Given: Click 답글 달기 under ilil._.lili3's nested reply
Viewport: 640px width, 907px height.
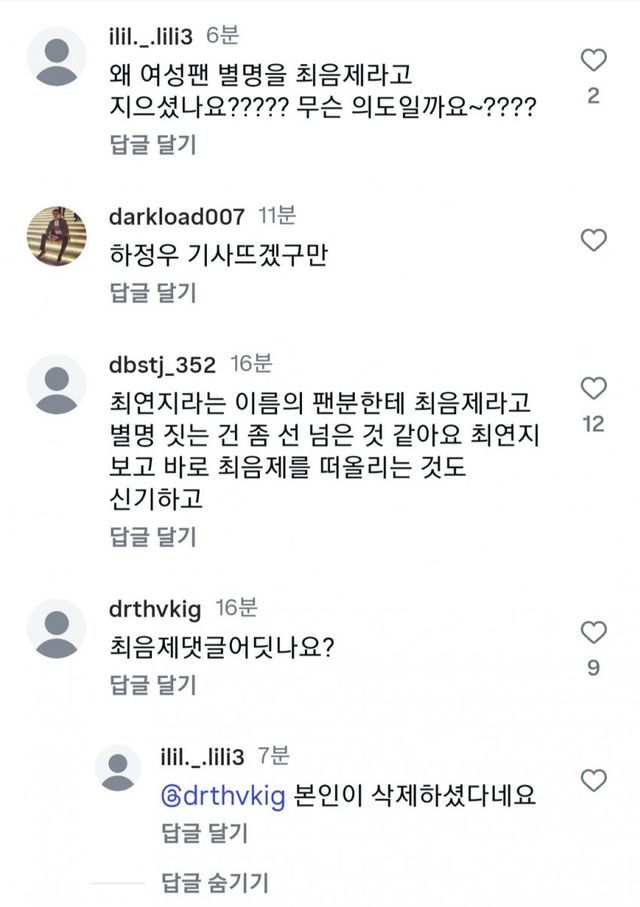Looking at the screenshot, I should pyautogui.click(x=204, y=834).
